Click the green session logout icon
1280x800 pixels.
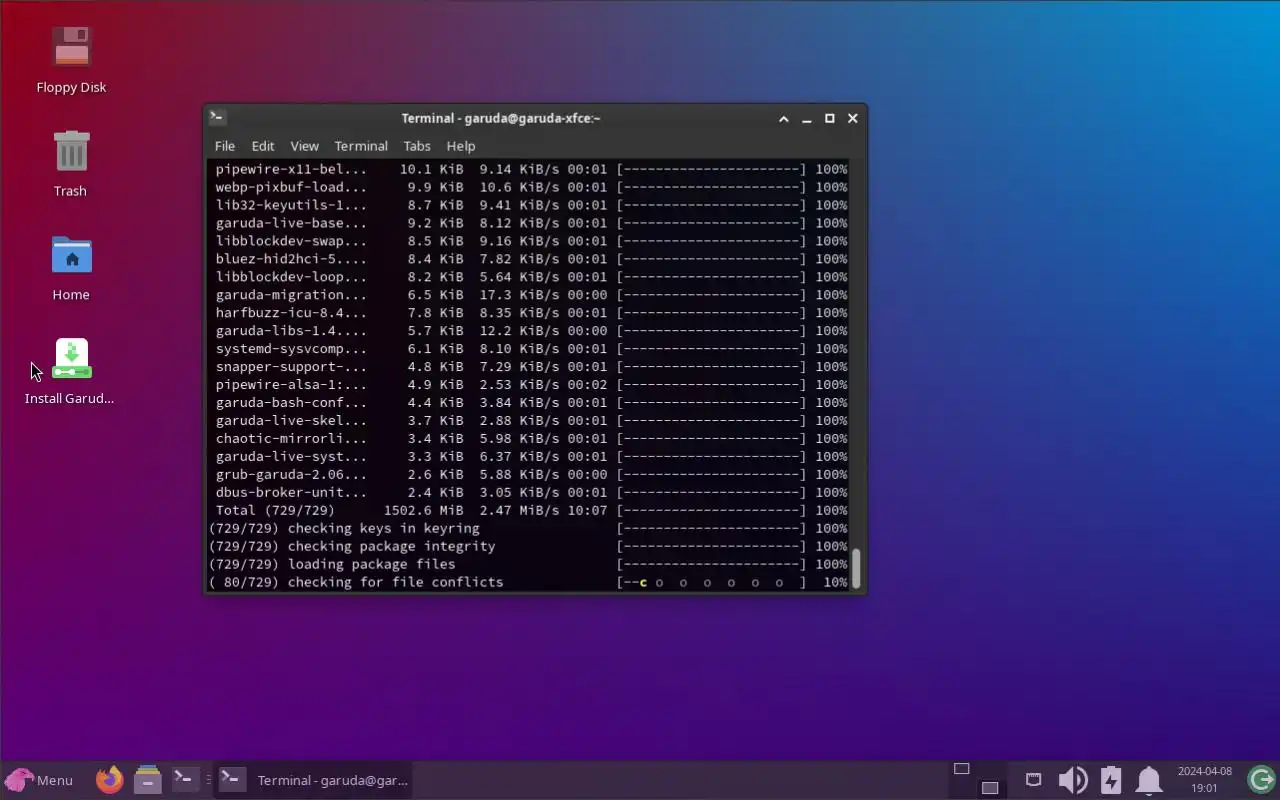click(x=1261, y=779)
